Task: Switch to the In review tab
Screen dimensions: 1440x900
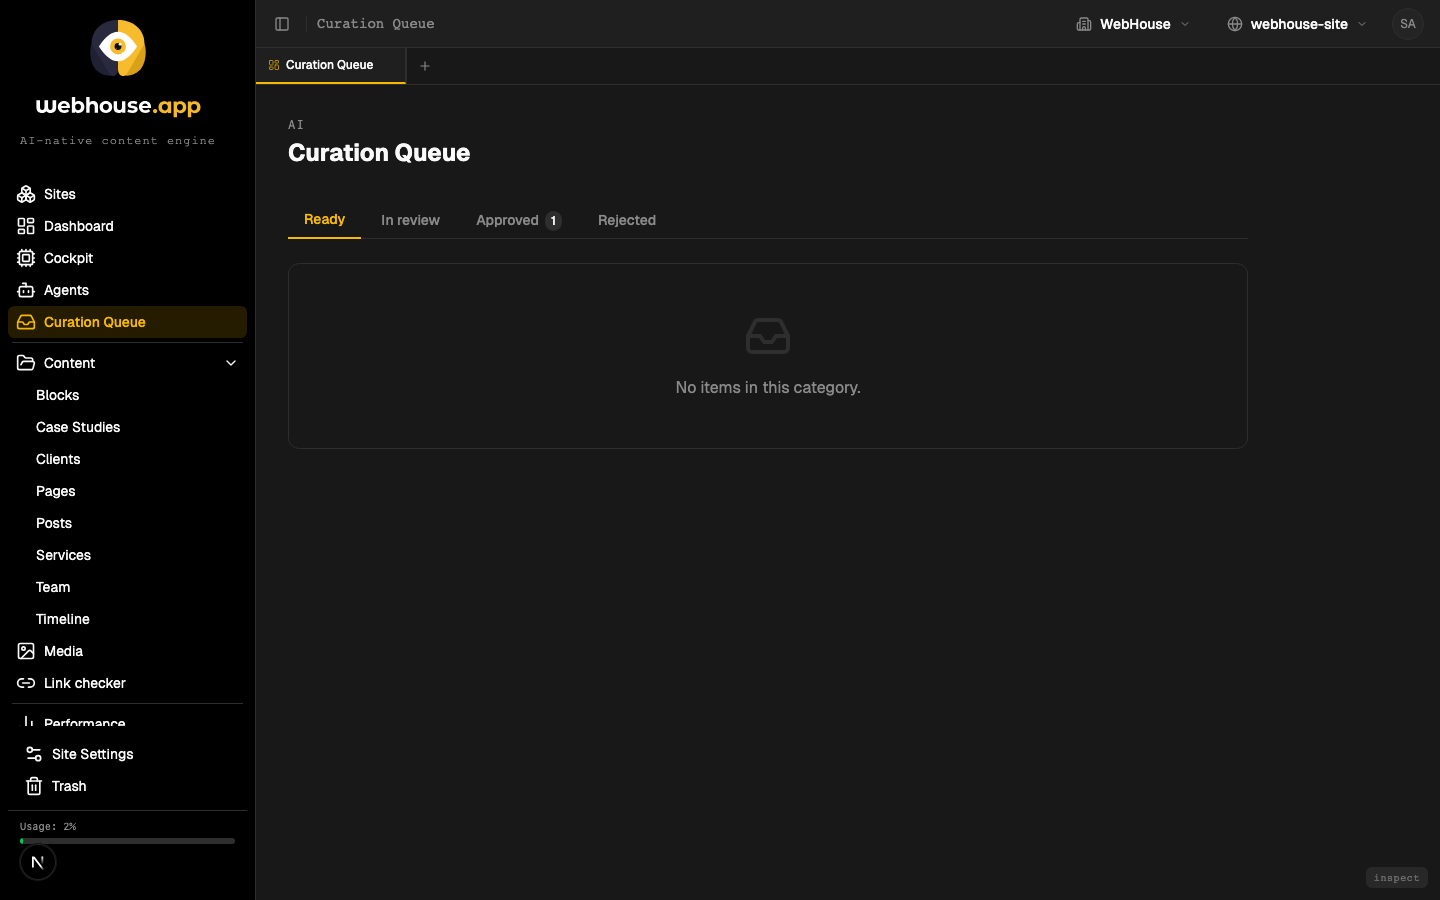Action: [x=410, y=220]
